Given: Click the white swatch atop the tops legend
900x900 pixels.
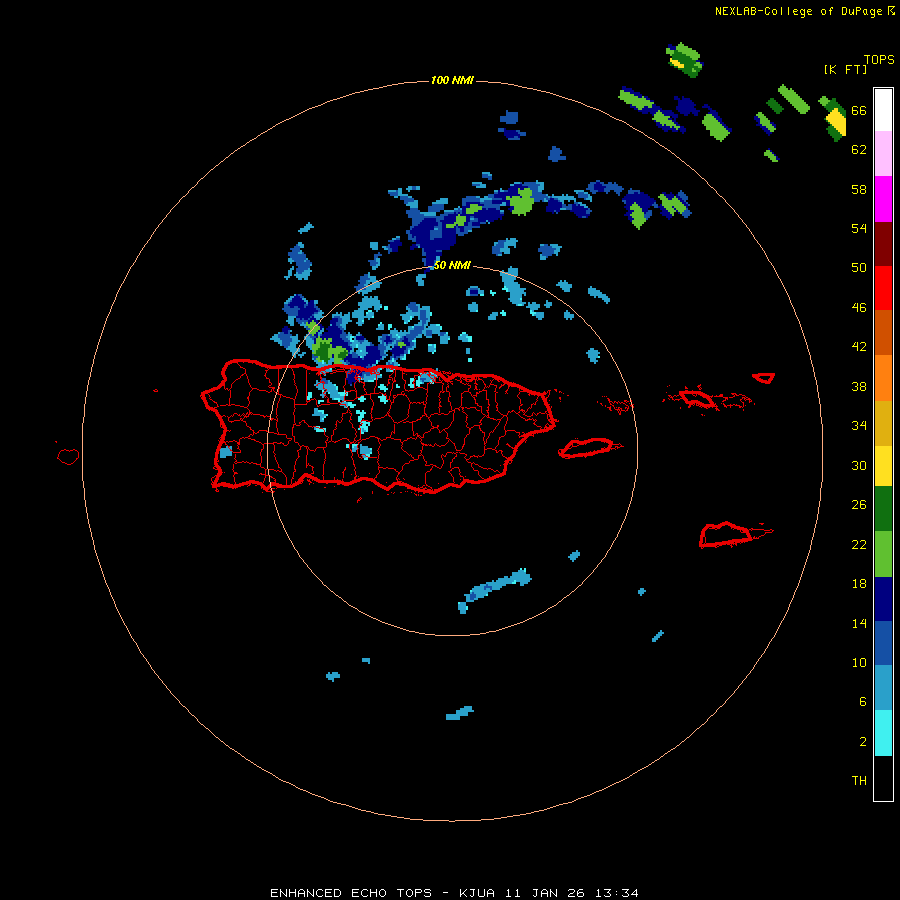Looking at the screenshot, I should 883,110.
